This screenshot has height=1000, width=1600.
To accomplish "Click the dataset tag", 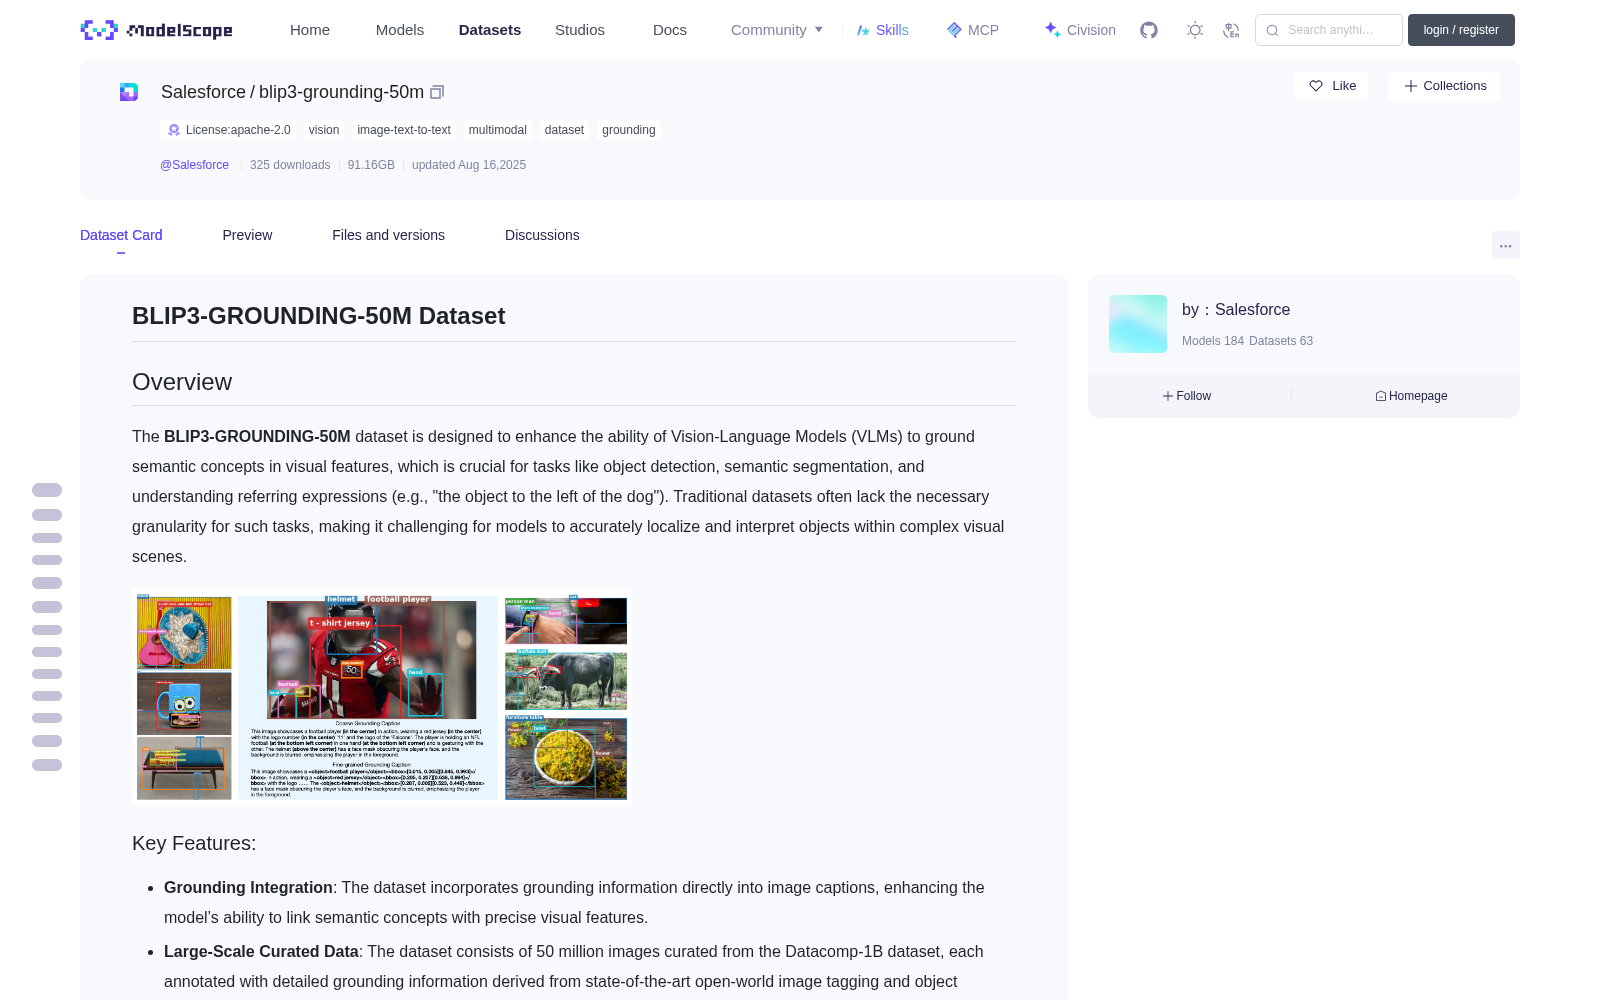I will 564,130.
